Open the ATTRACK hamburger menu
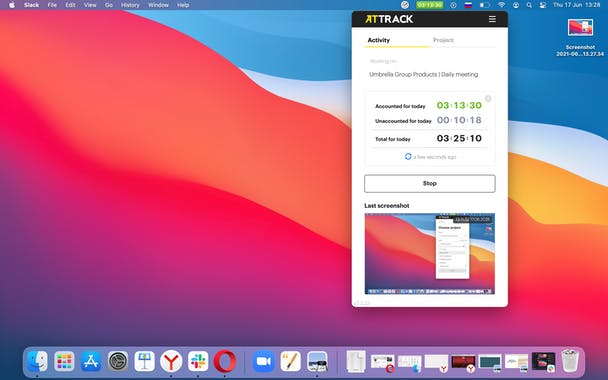 click(x=492, y=19)
